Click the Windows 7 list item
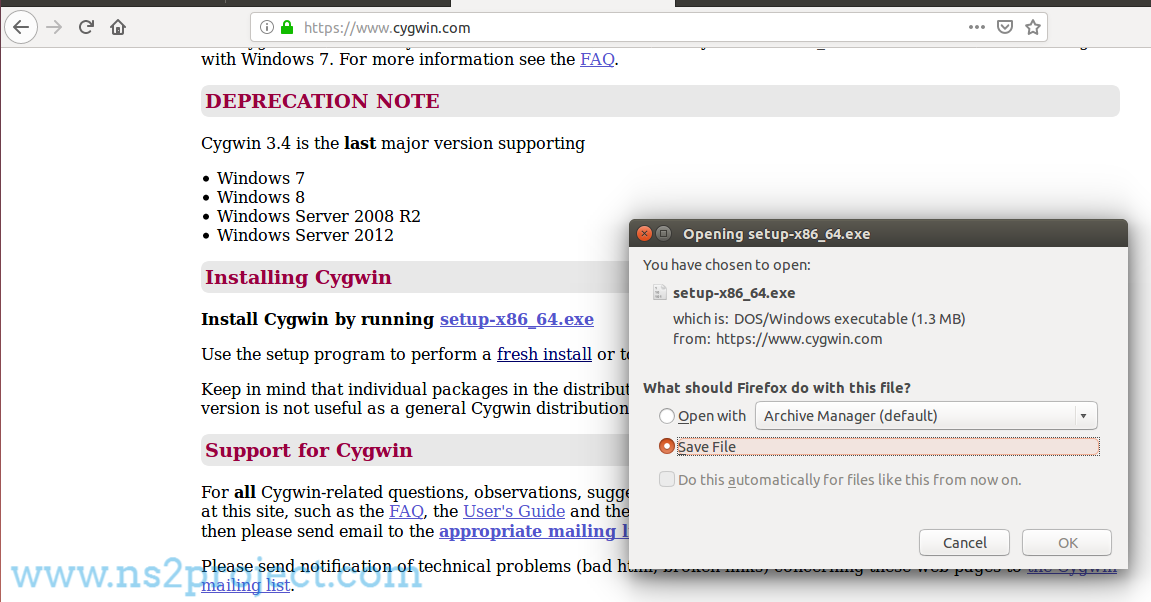This screenshot has height=602, width=1151. [x=261, y=178]
